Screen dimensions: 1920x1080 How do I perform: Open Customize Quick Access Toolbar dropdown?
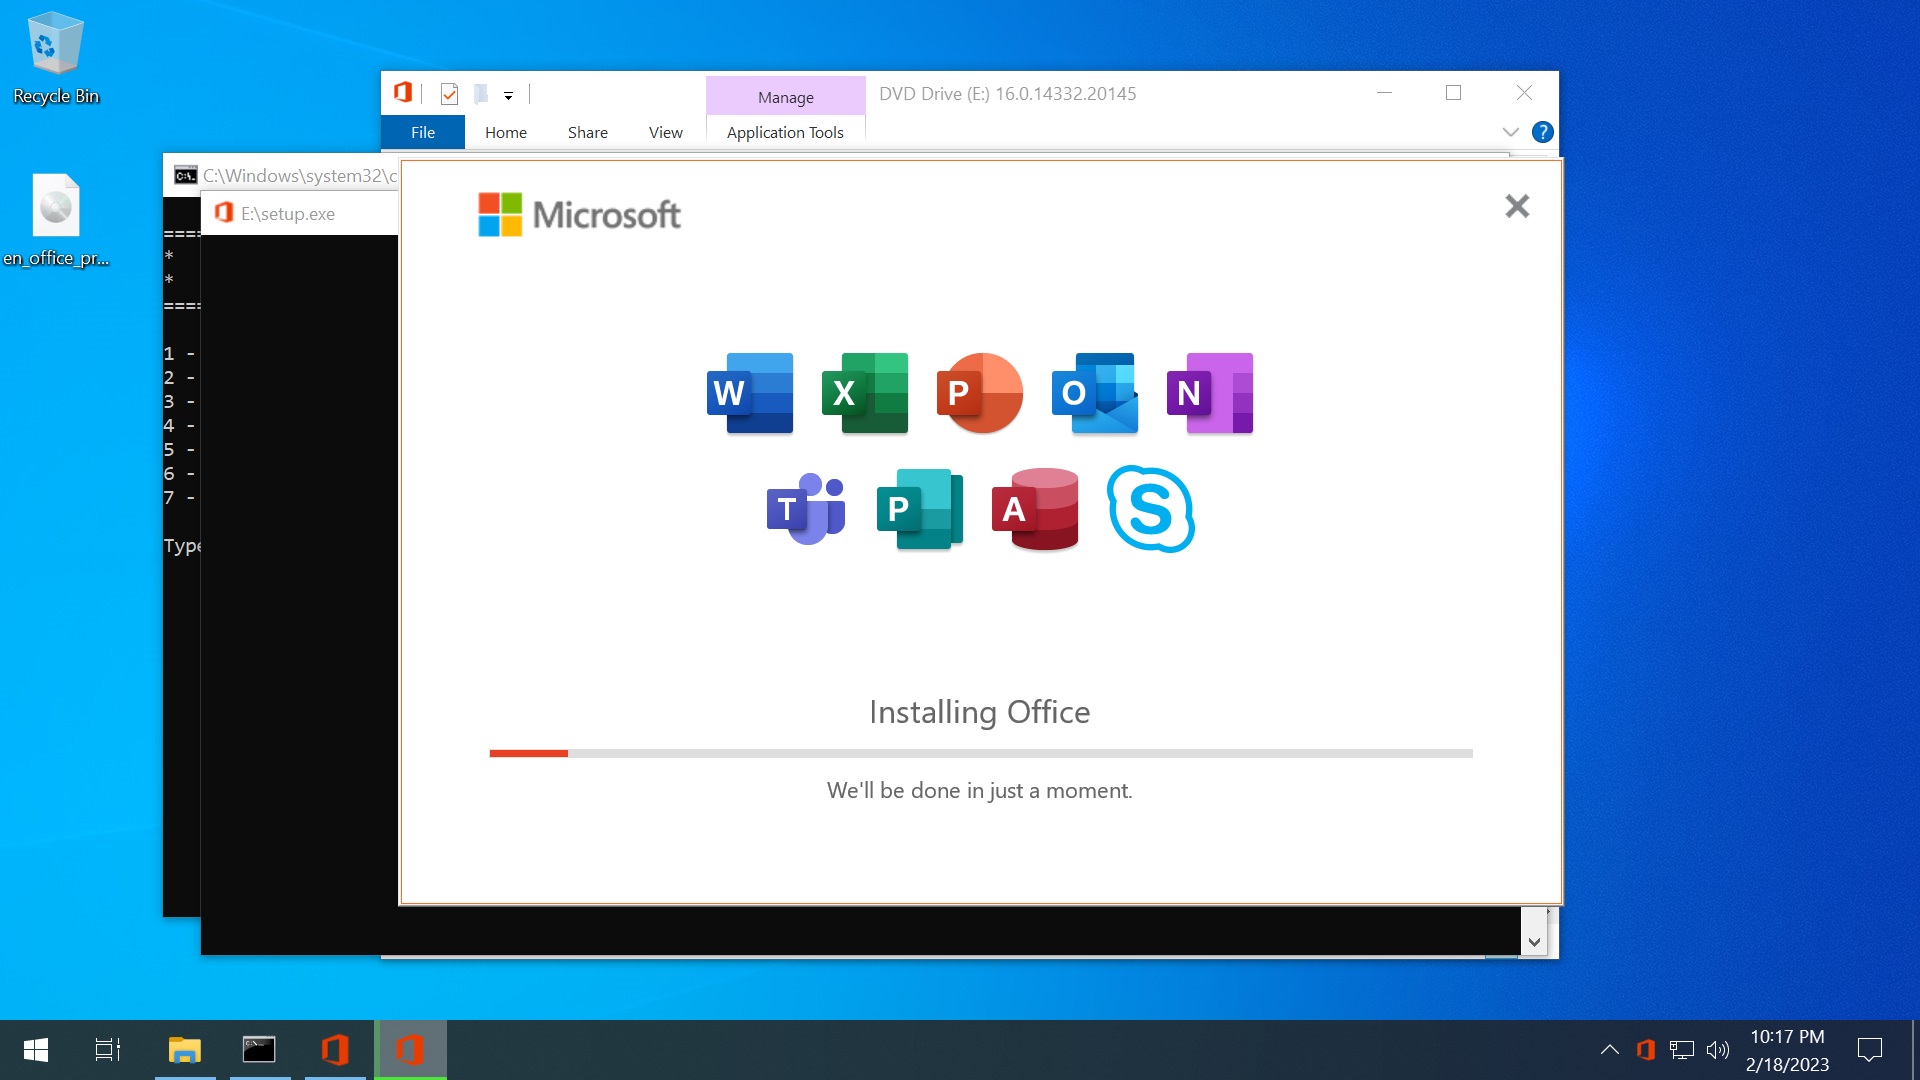pyautogui.click(x=508, y=96)
